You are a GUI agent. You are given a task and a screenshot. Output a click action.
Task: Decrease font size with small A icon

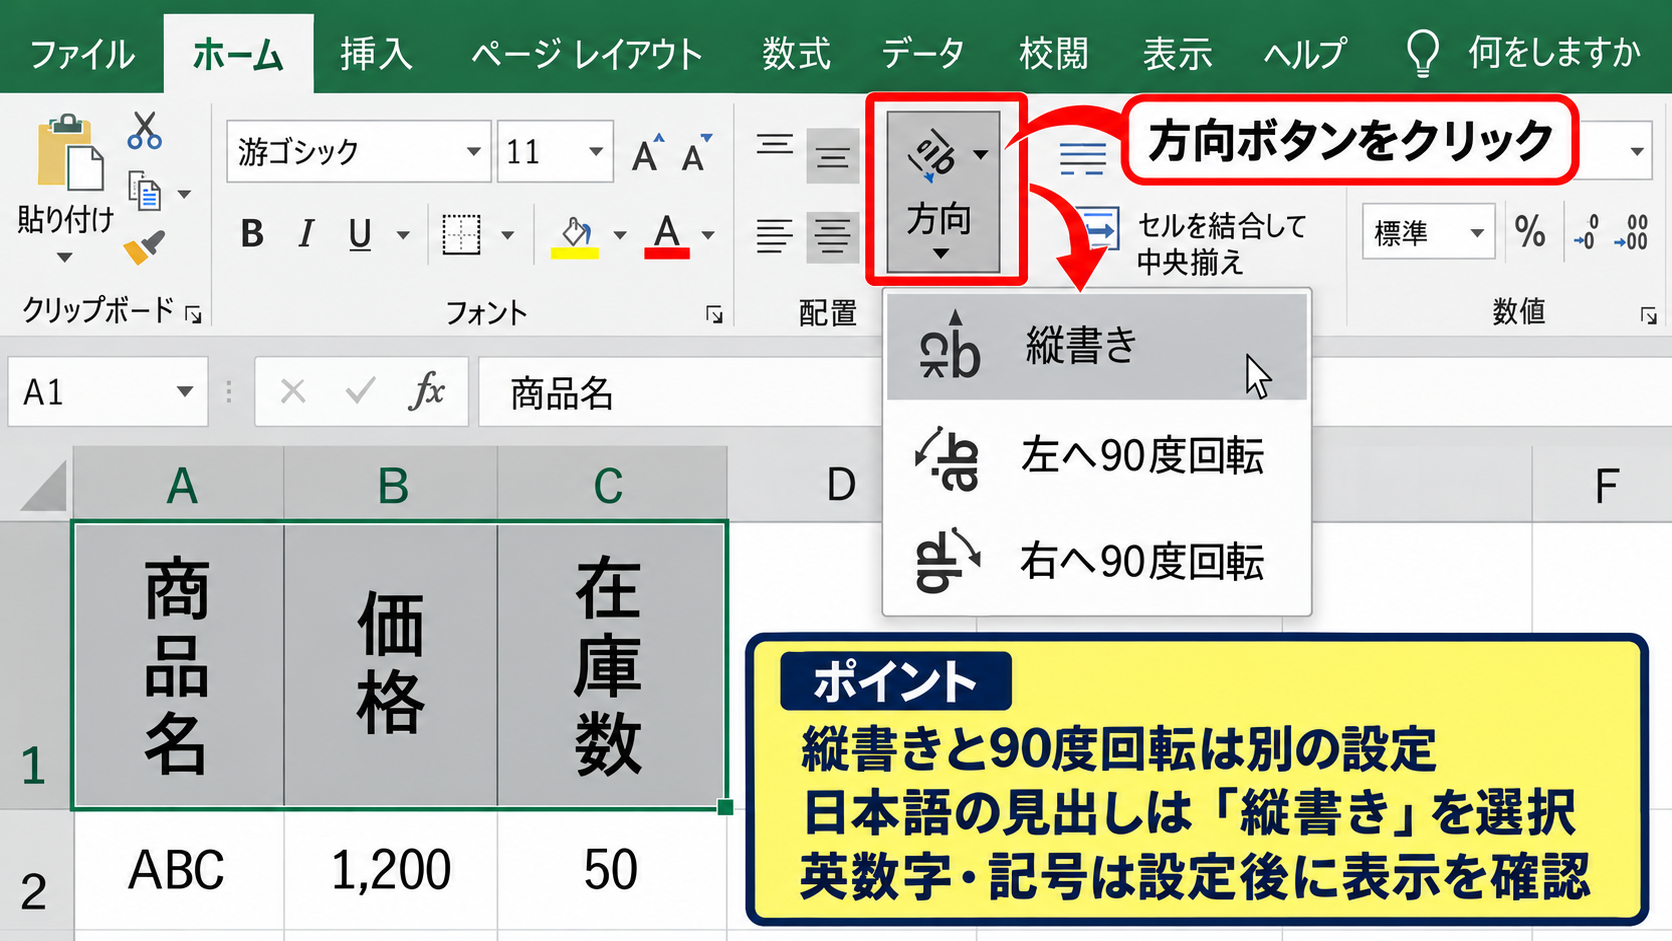tap(696, 153)
